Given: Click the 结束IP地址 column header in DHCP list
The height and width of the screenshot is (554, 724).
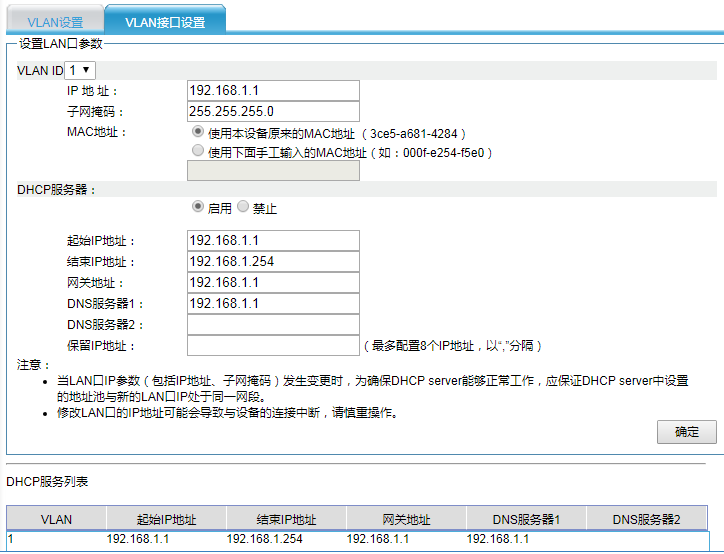Looking at the screenshot, I should [x=286, y=519].
